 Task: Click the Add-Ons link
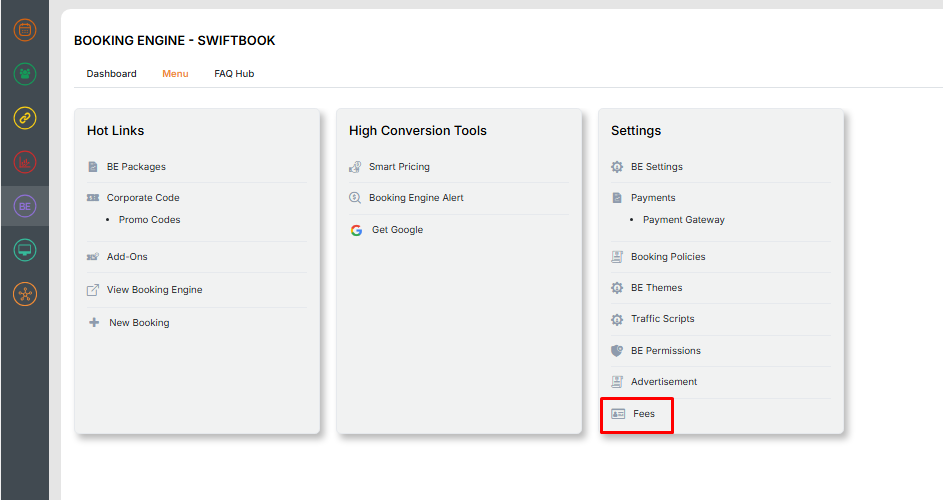pos(127,257)
